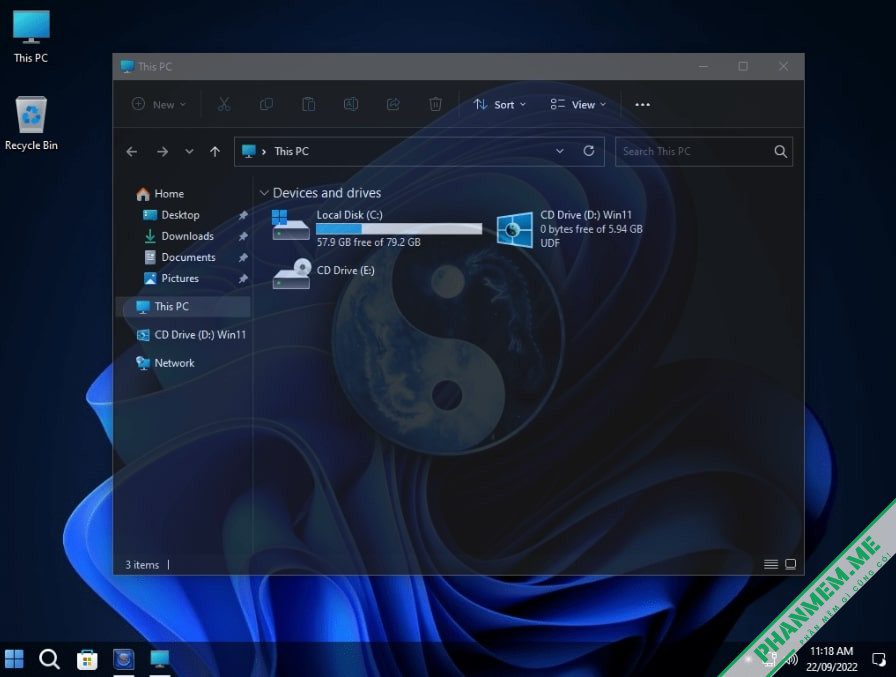Select the CD Drive (D:) Win11 icon
This screenshot has height=677, width=896.
(514, 230)
